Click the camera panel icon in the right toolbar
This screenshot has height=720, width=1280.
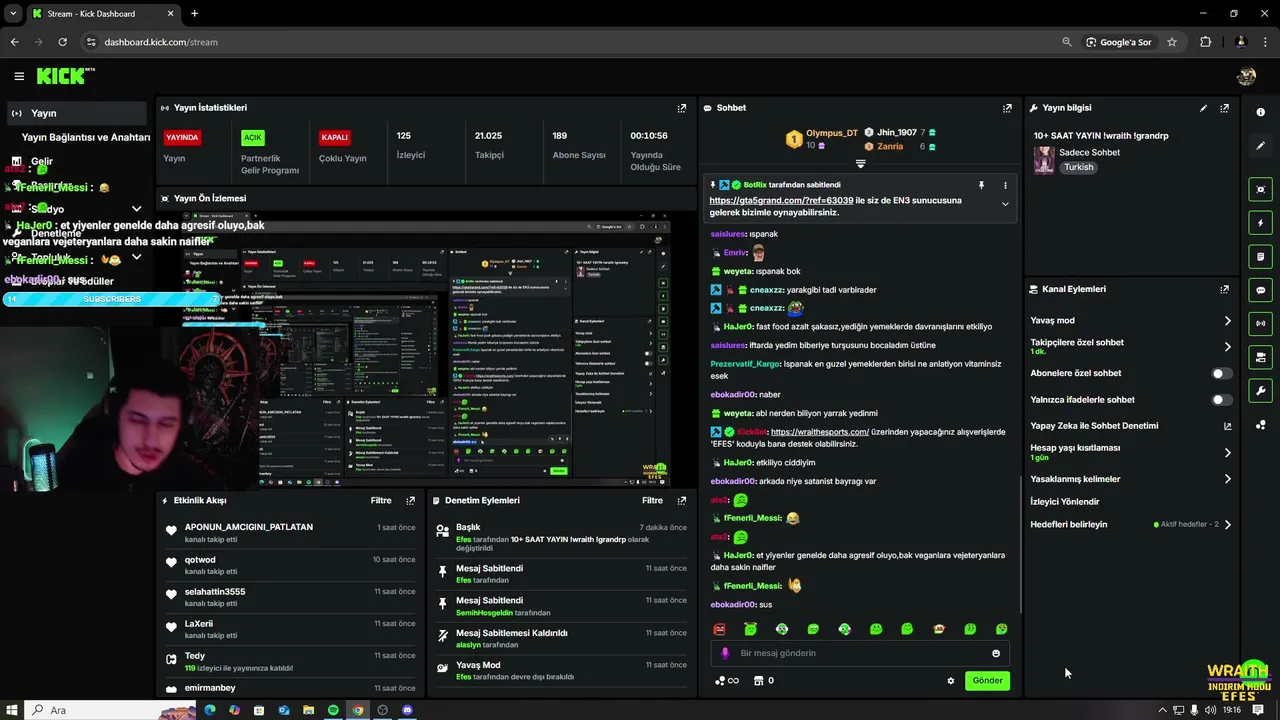tap(1260, 357)
